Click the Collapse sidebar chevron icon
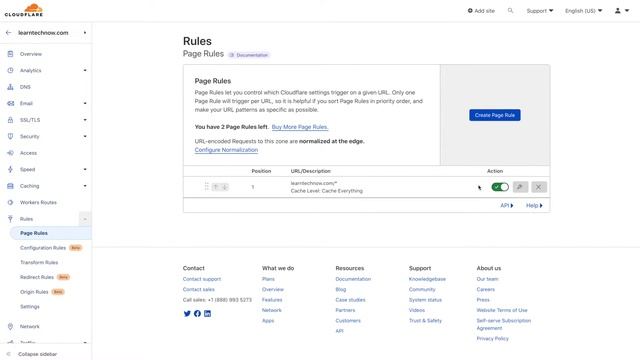The width and height of the screenshot is (640, 360). tap(9, 354)
